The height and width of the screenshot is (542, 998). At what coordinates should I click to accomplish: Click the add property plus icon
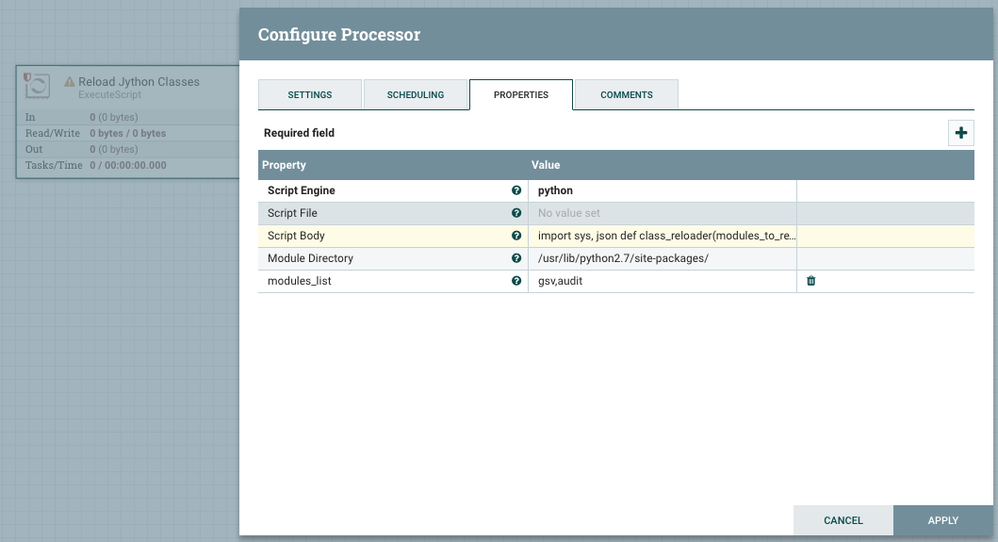[961, 133]
